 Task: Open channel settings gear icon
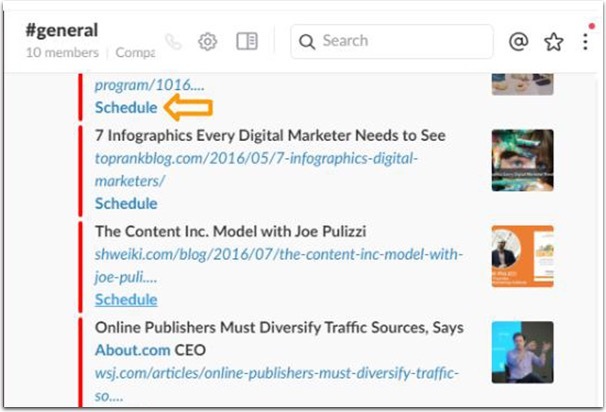208,42
